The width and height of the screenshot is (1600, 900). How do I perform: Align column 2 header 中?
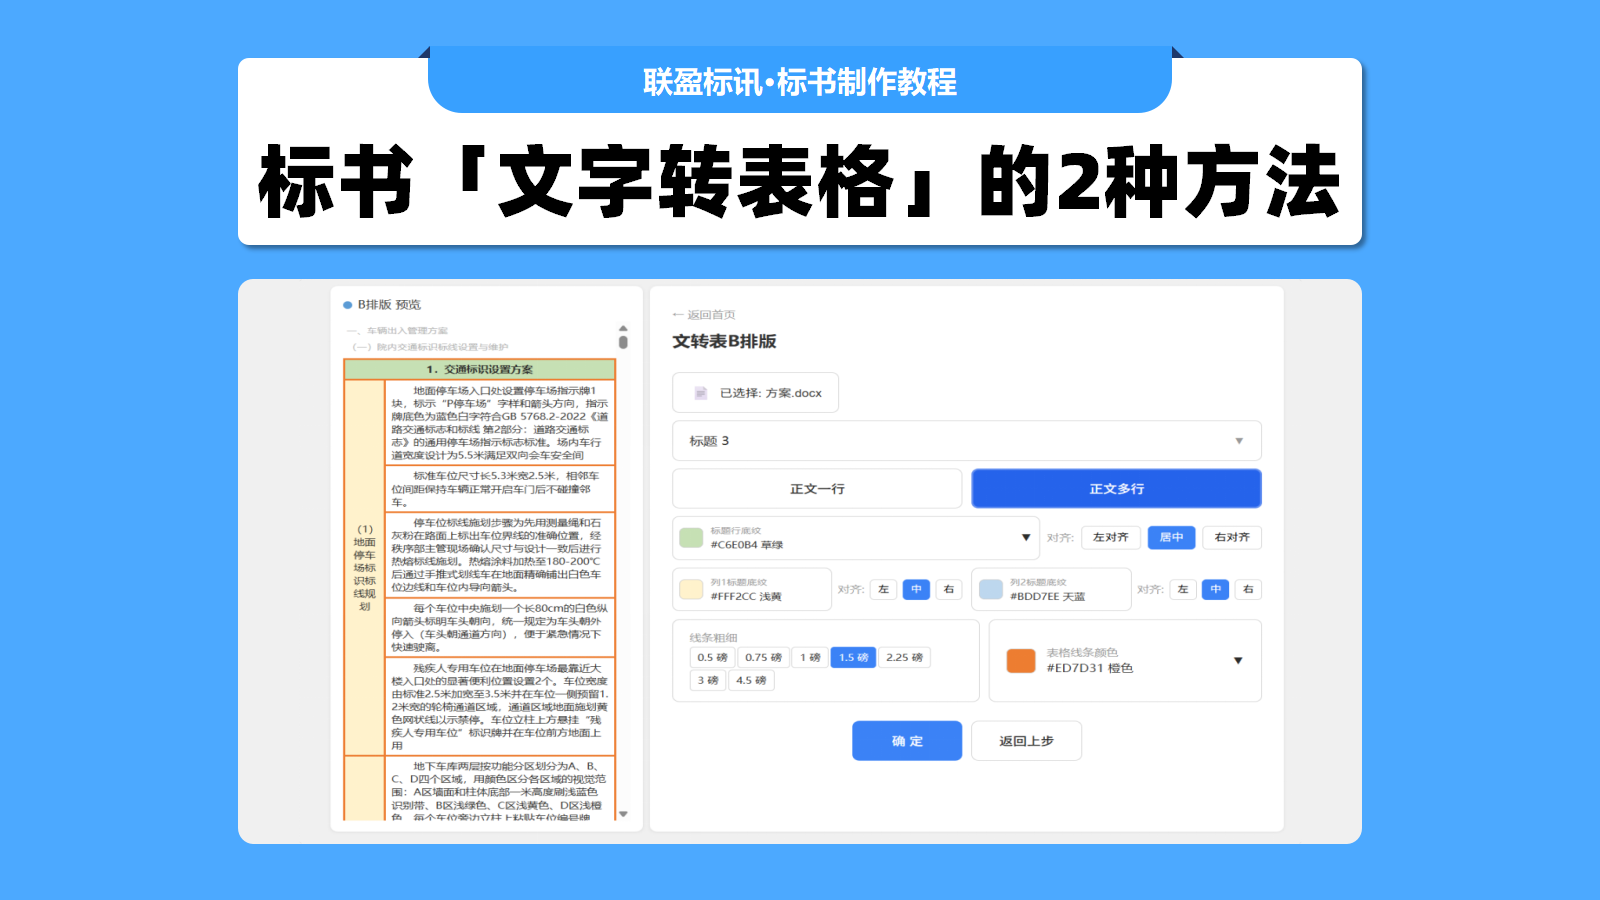click(1215, 589)
